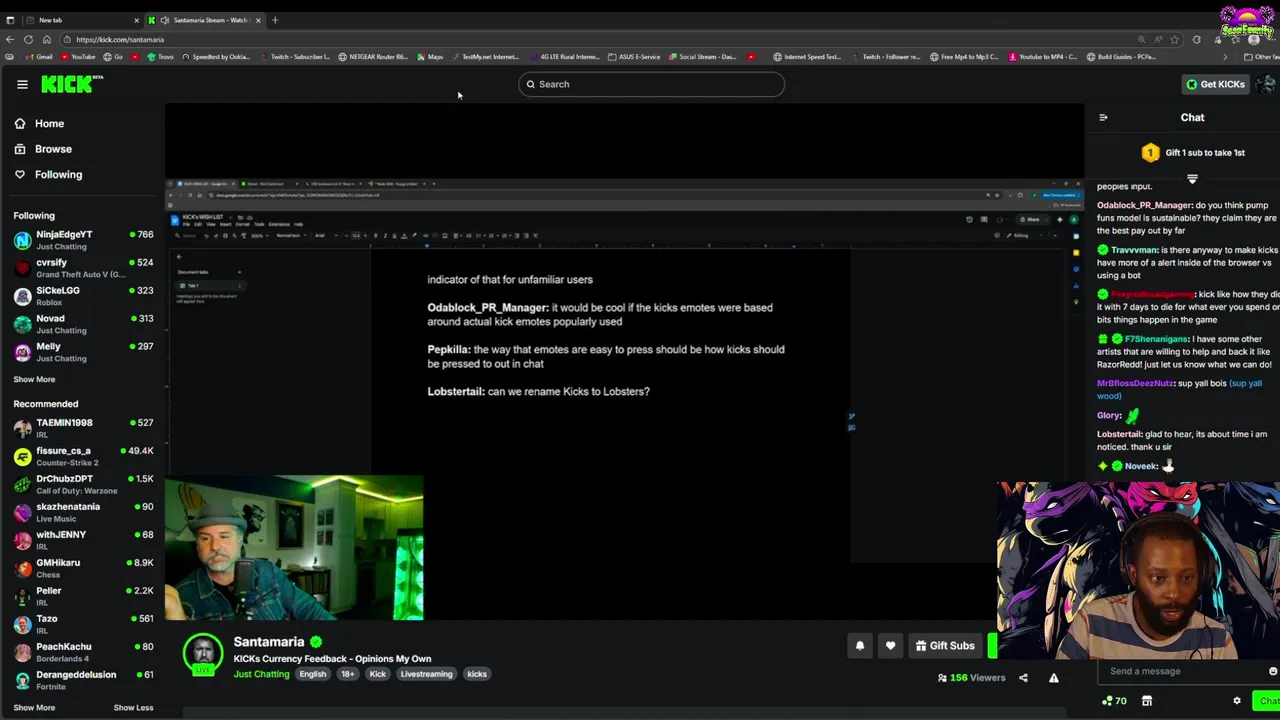Viewport: 1280px width, 720px height.
Task: Expand Following list with Show More
Action: point(34,379)
